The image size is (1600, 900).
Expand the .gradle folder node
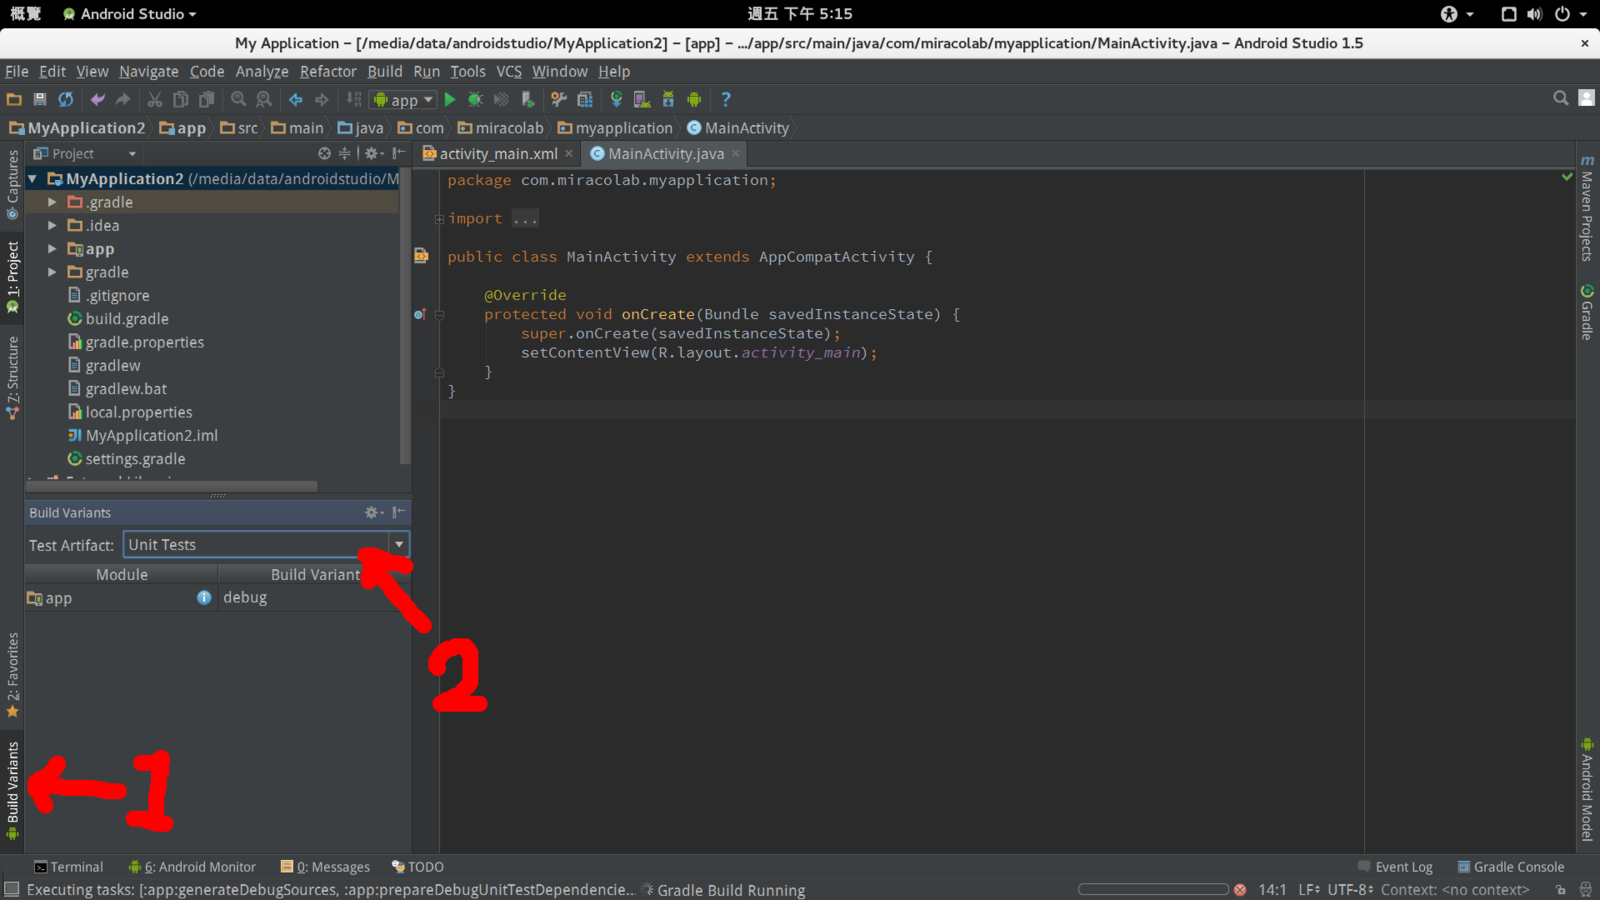click(x=52, y=202)
